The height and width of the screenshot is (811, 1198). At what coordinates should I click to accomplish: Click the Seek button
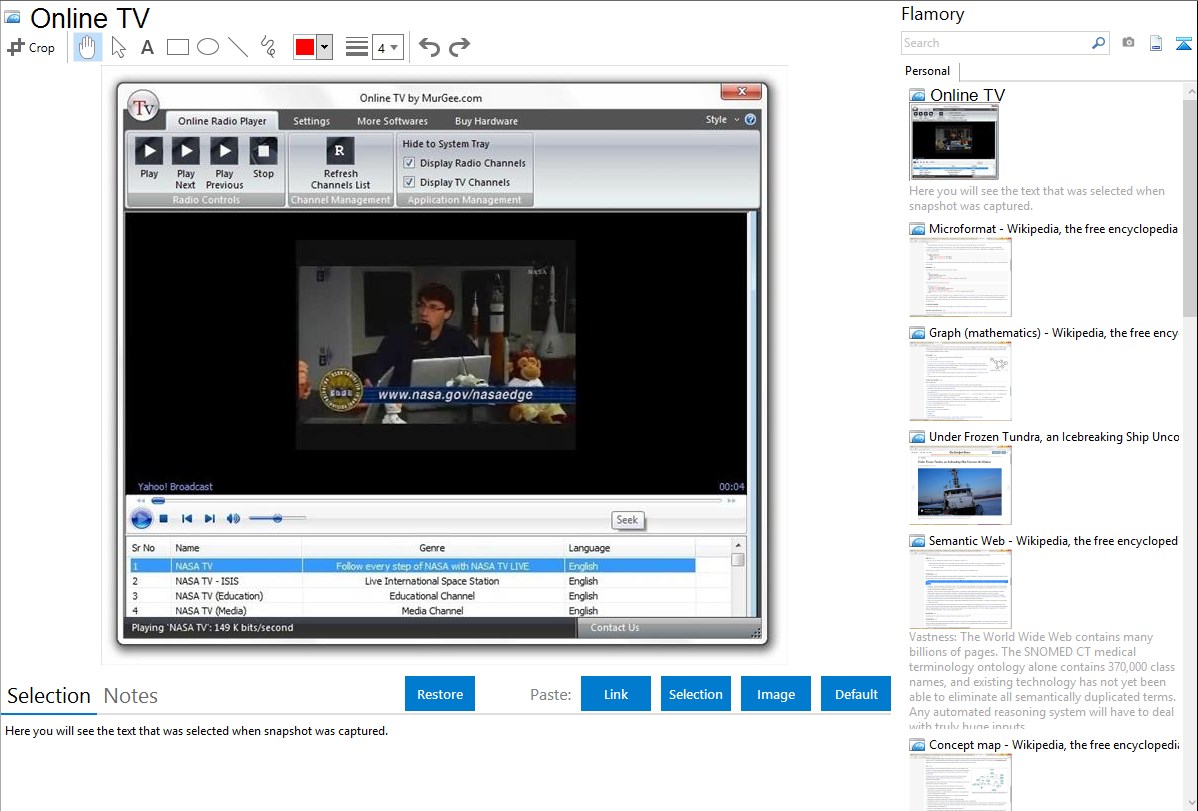point(627,520)
